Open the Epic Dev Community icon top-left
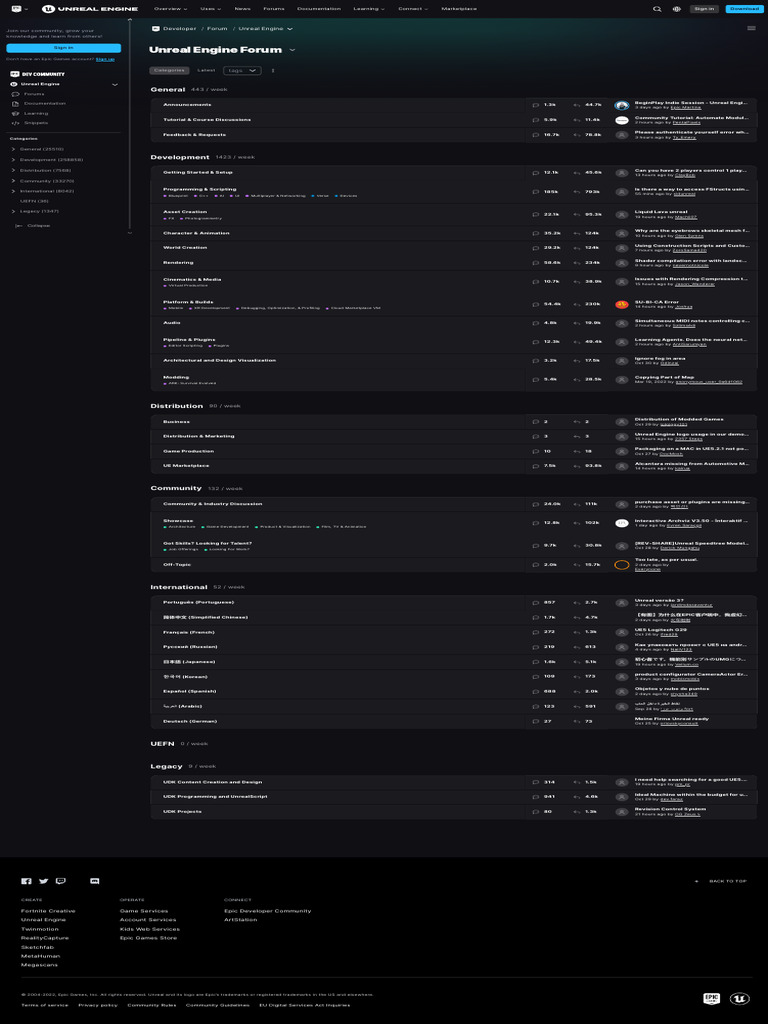The height and width of the screenshot is (1024, 768). (16, 8)
